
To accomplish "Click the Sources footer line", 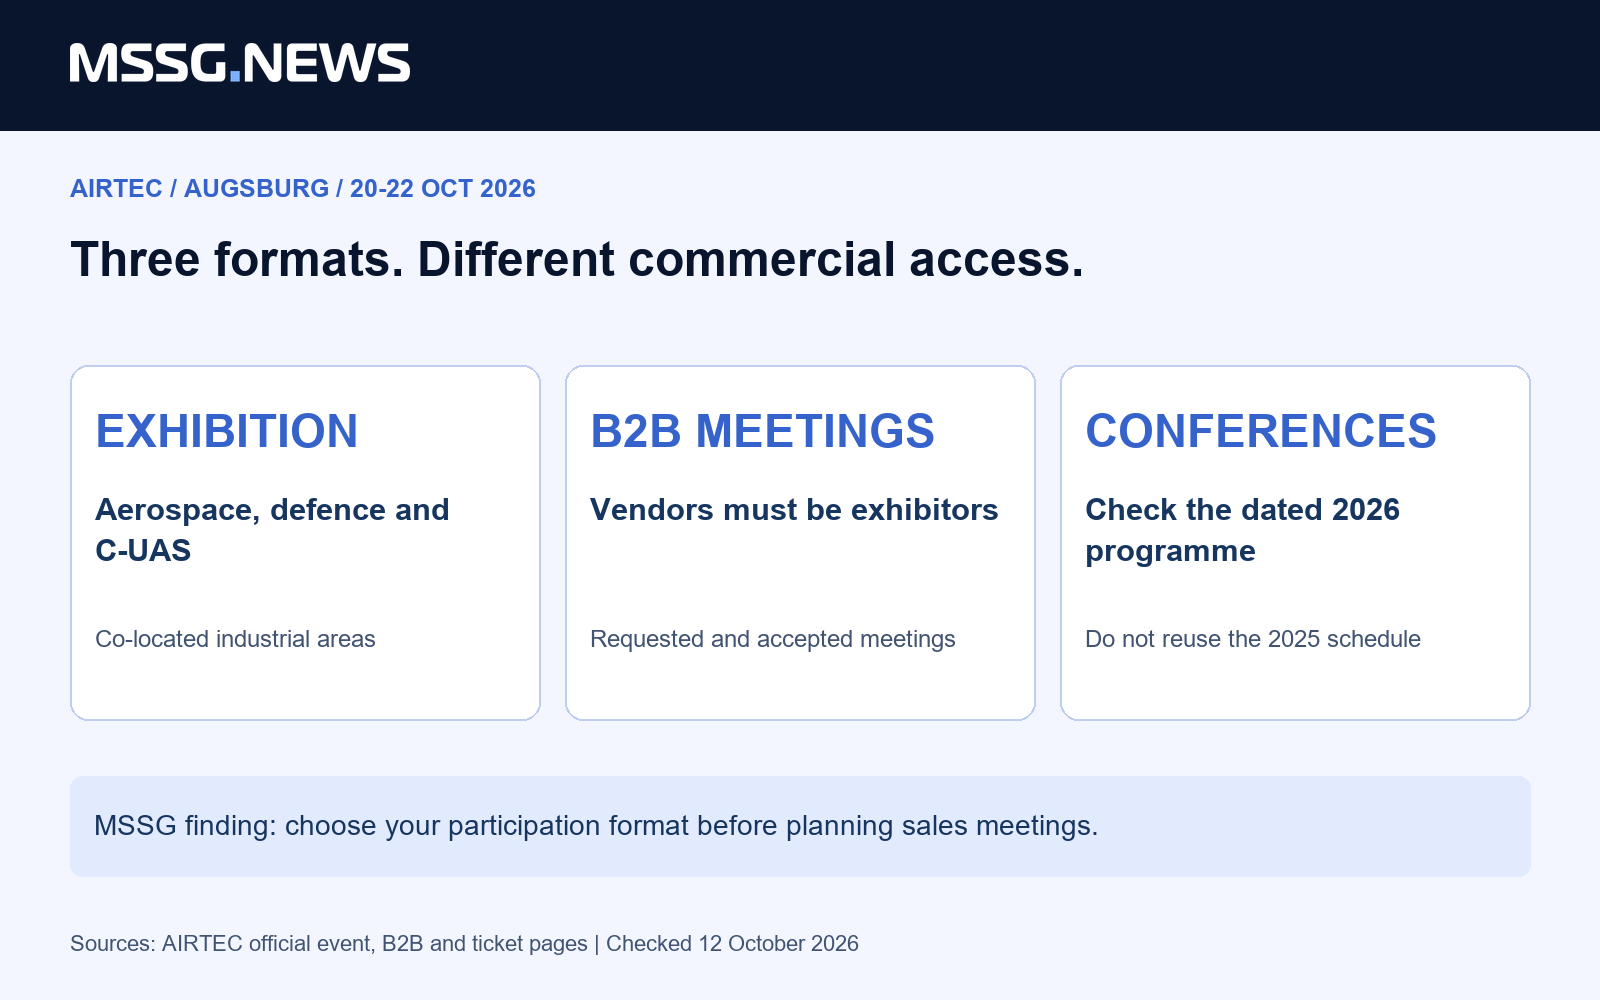I will click(464, 944).
